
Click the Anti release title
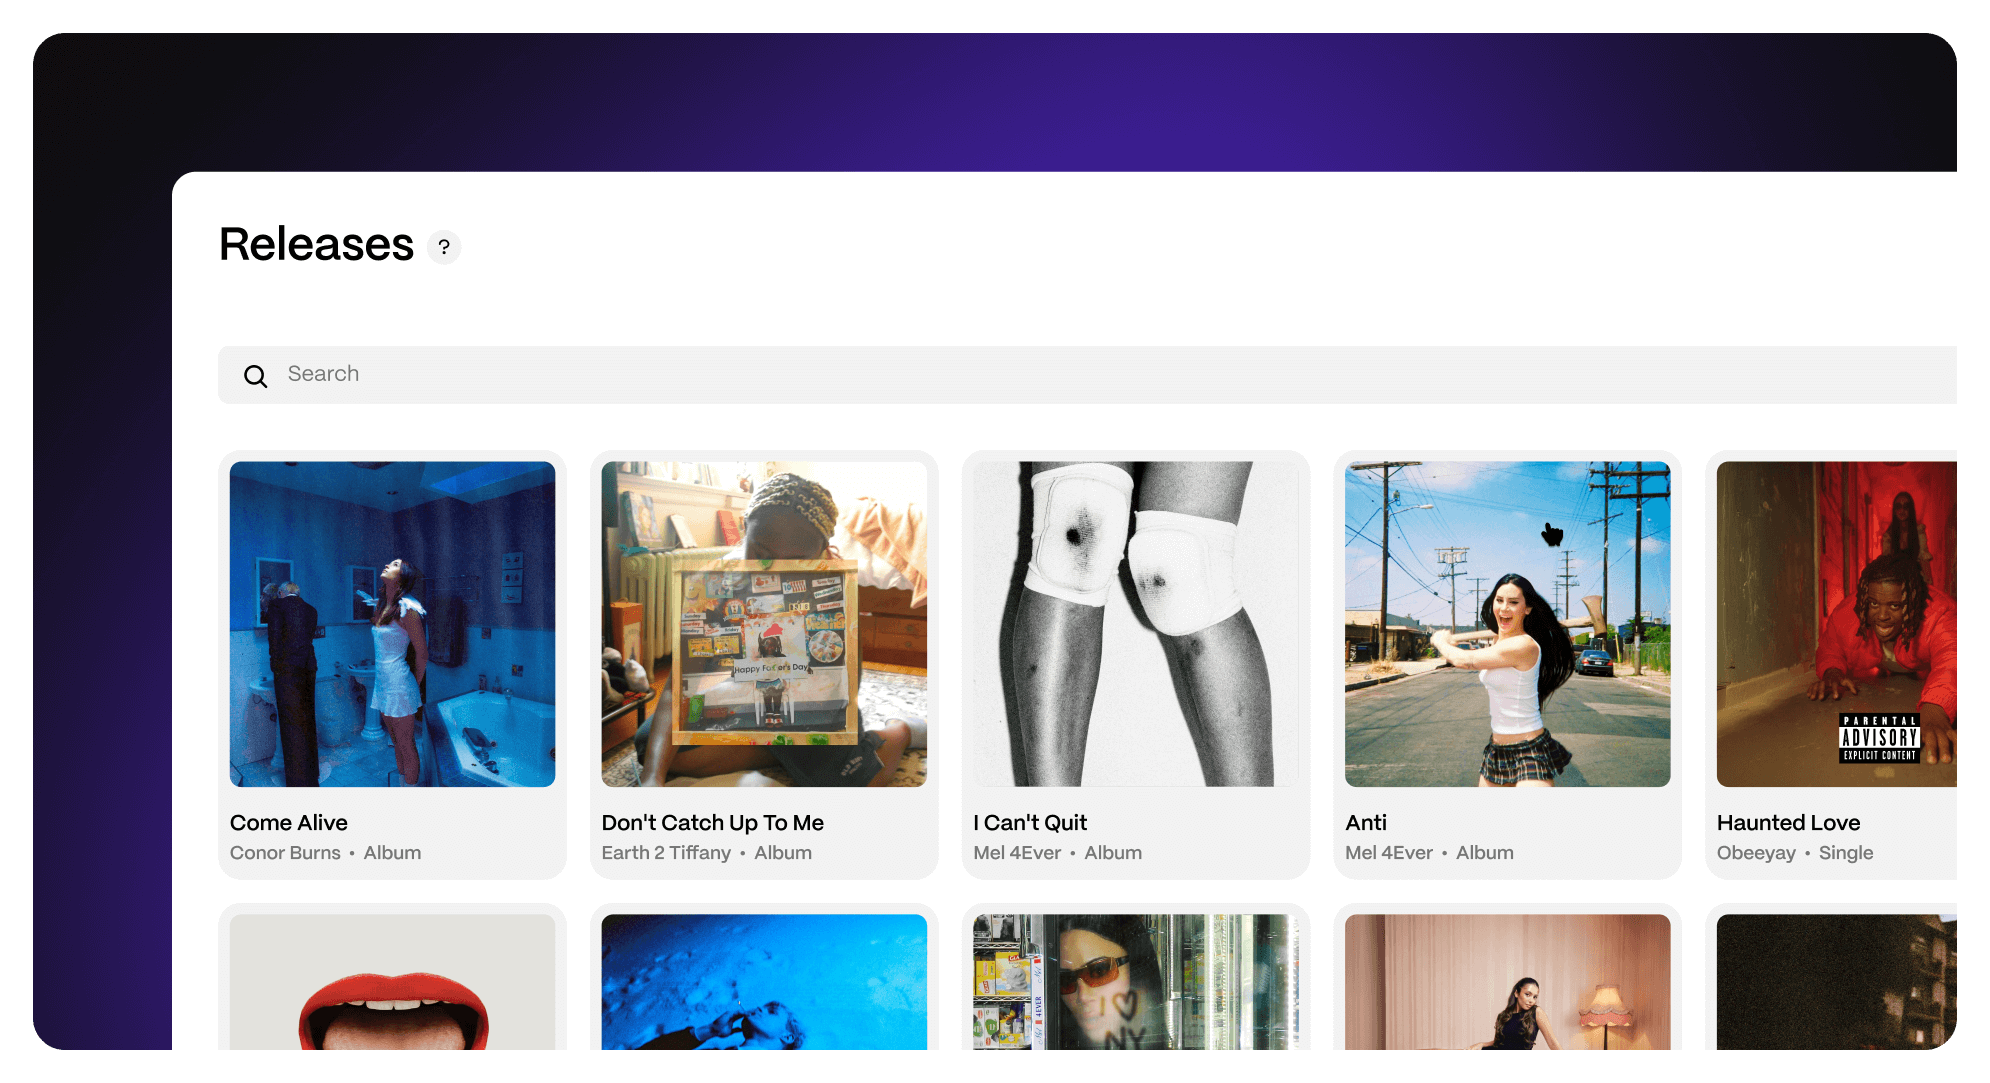(x=1366, y=823)
